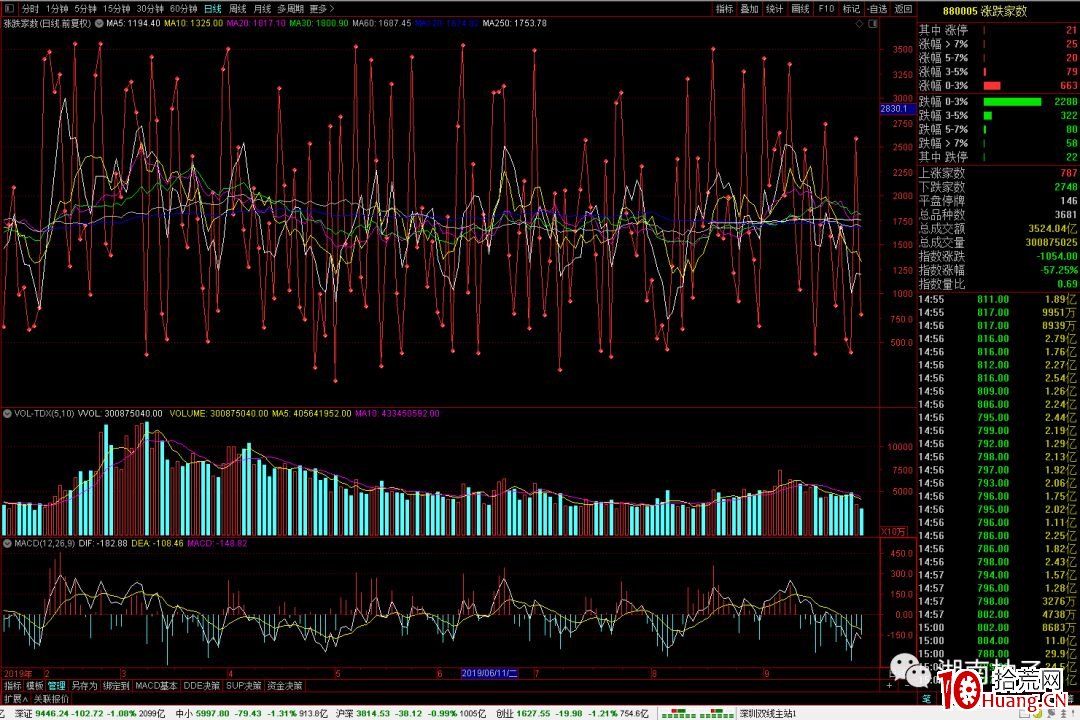Open the 画线 drawing tools
This screenshot has width=1080, height=720.
pos(800,8)
